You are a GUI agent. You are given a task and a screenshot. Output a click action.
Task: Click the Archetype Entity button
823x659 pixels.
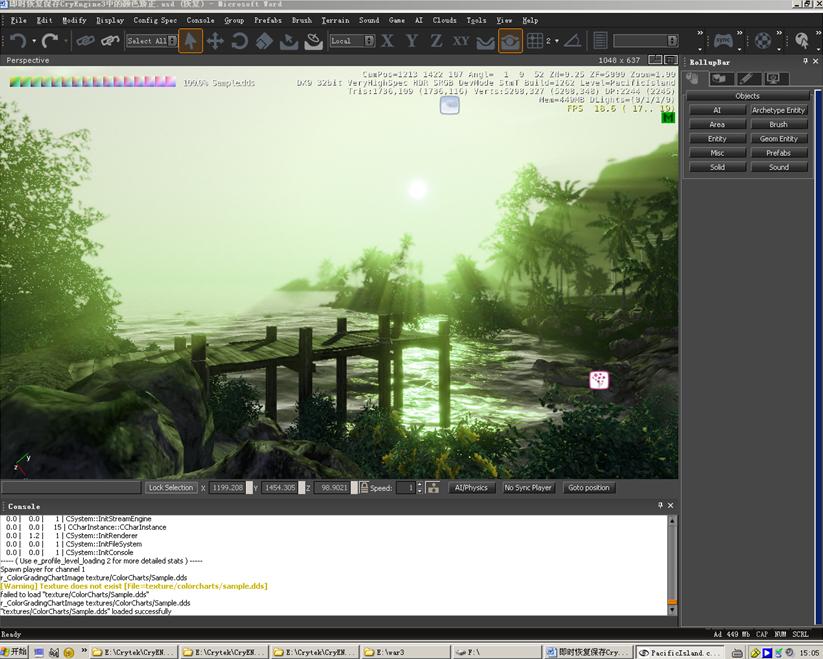778,110
